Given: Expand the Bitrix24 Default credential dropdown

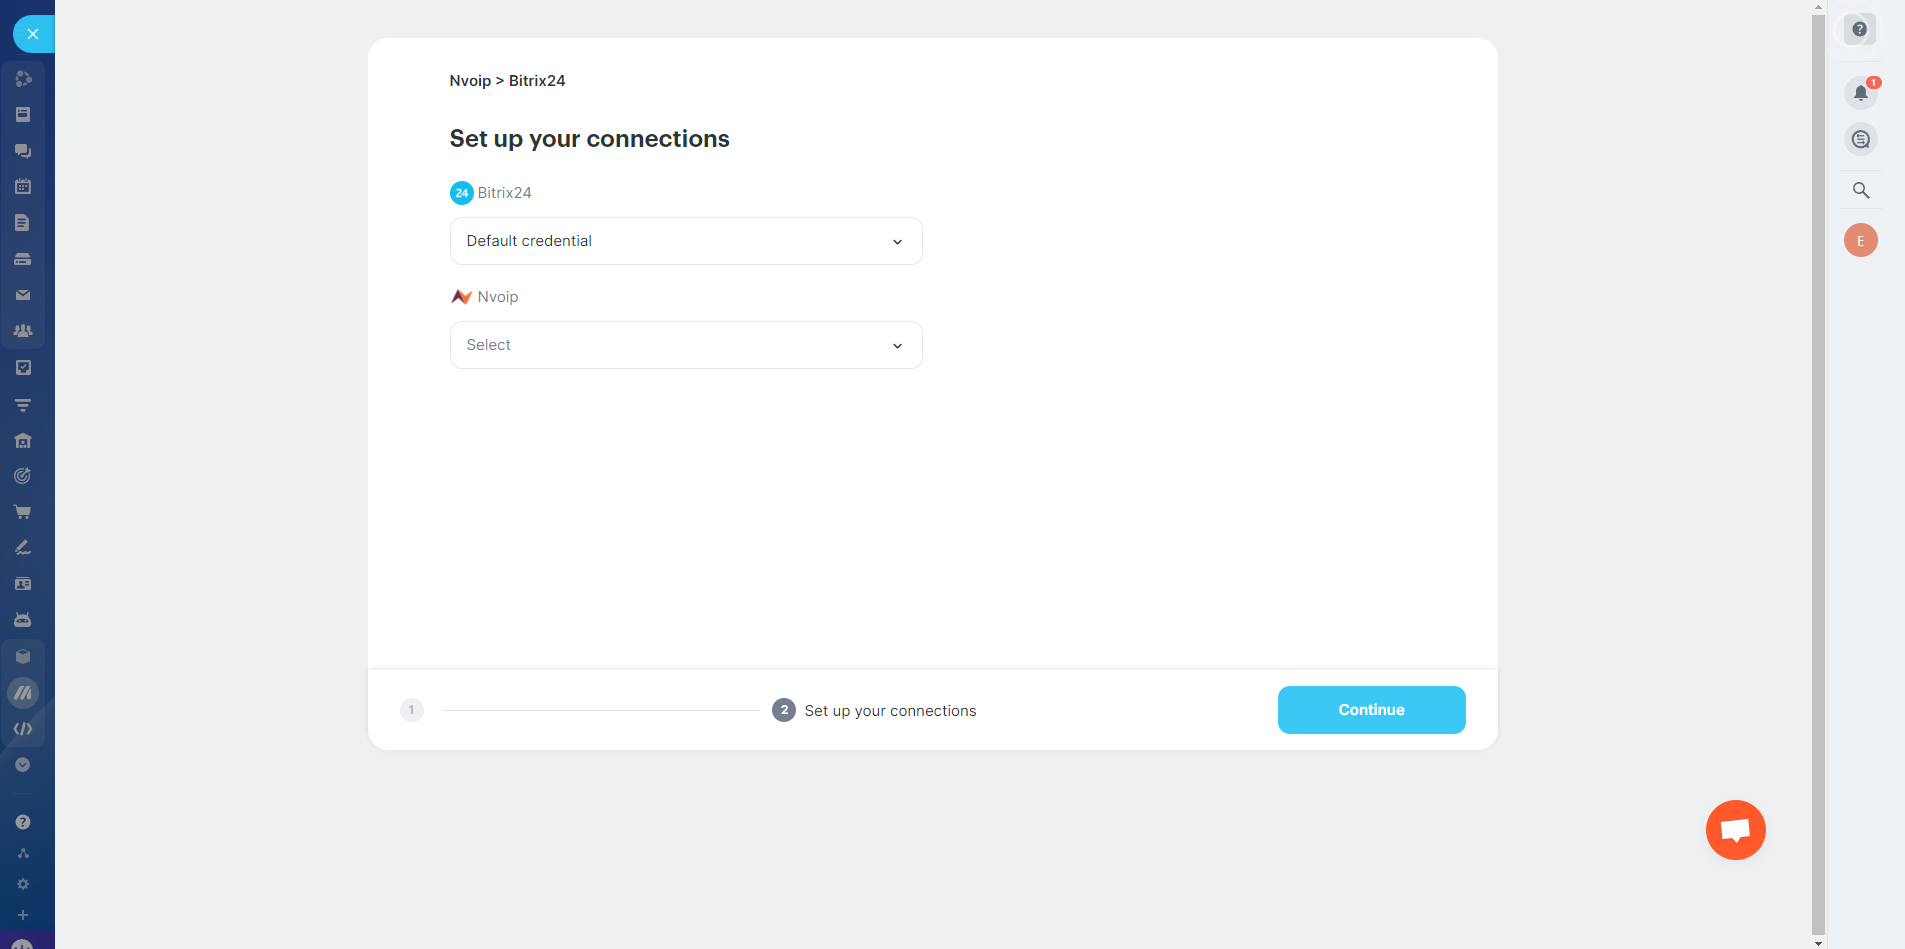Looking at the screenshot, I should pos(686,241).
